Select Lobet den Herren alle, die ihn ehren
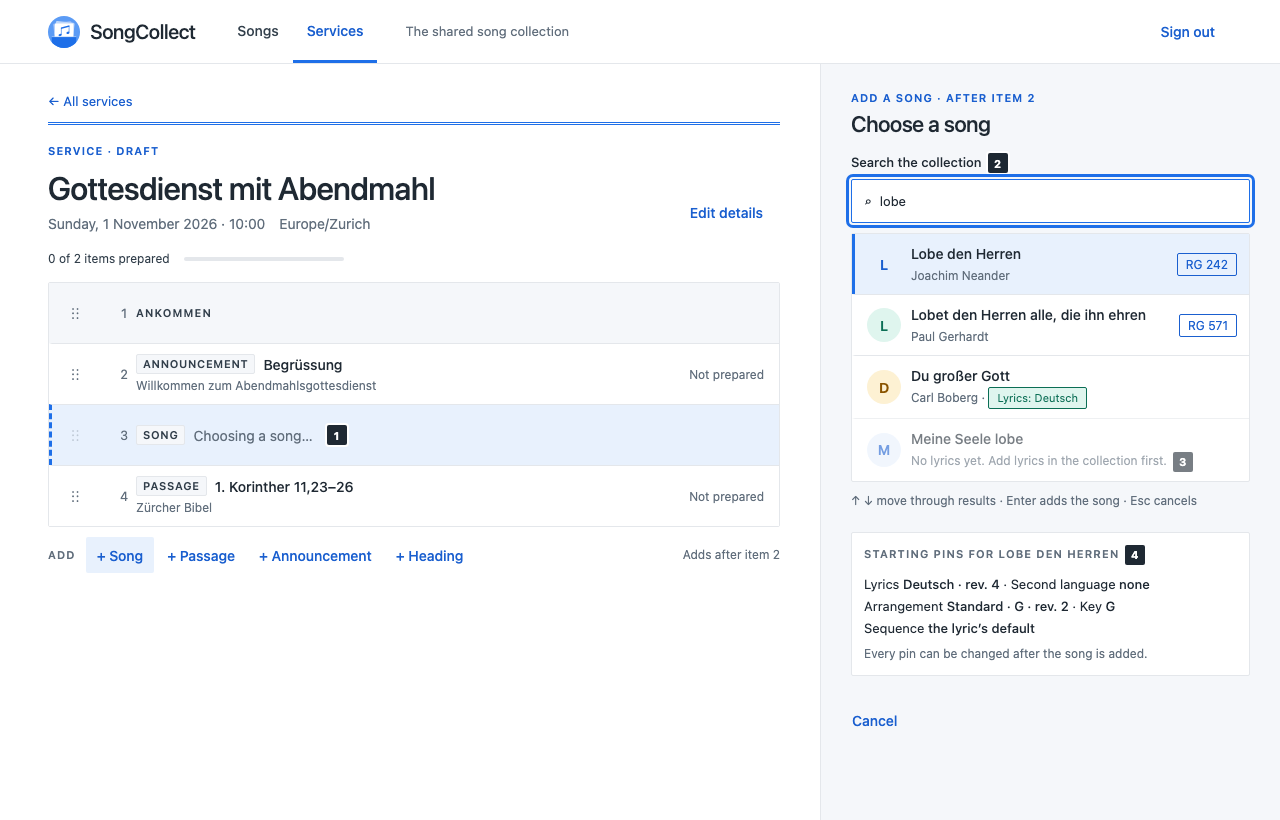The width and height of the screenshot is (1280, 820). tap(1050, 325)
